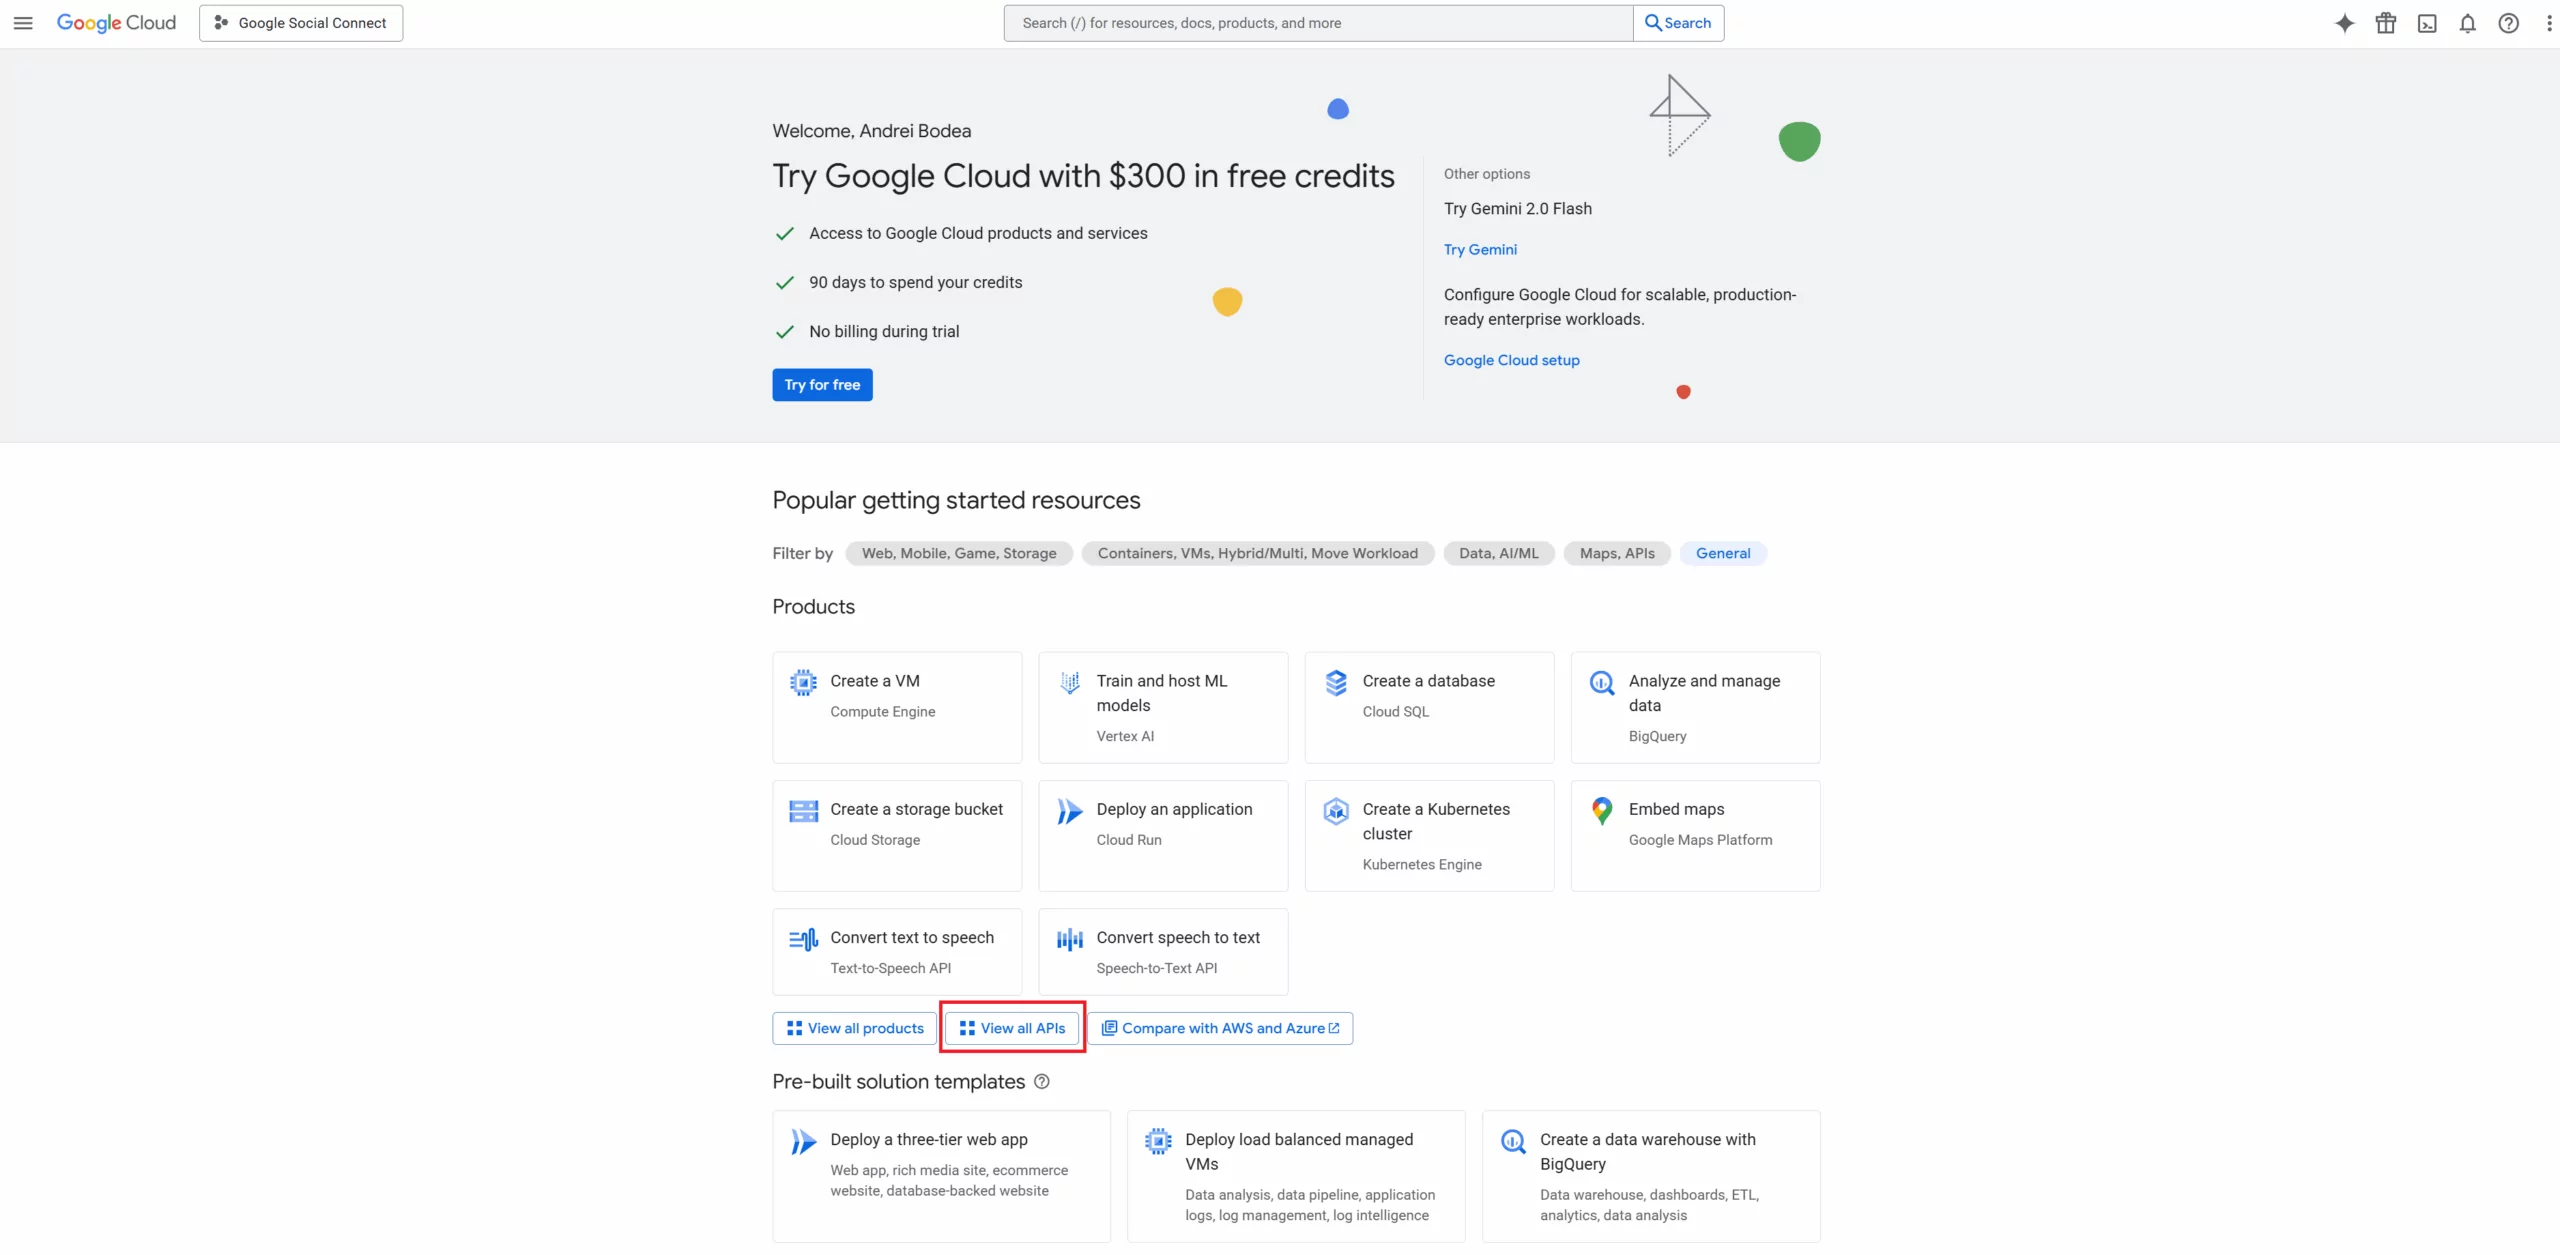Image resolution: width=2560 pixels, height=1255 pixels.
Task: Filter by Containers, VMs, Hybrid/Multi, Move Workload
Action: coord(1258,553)
